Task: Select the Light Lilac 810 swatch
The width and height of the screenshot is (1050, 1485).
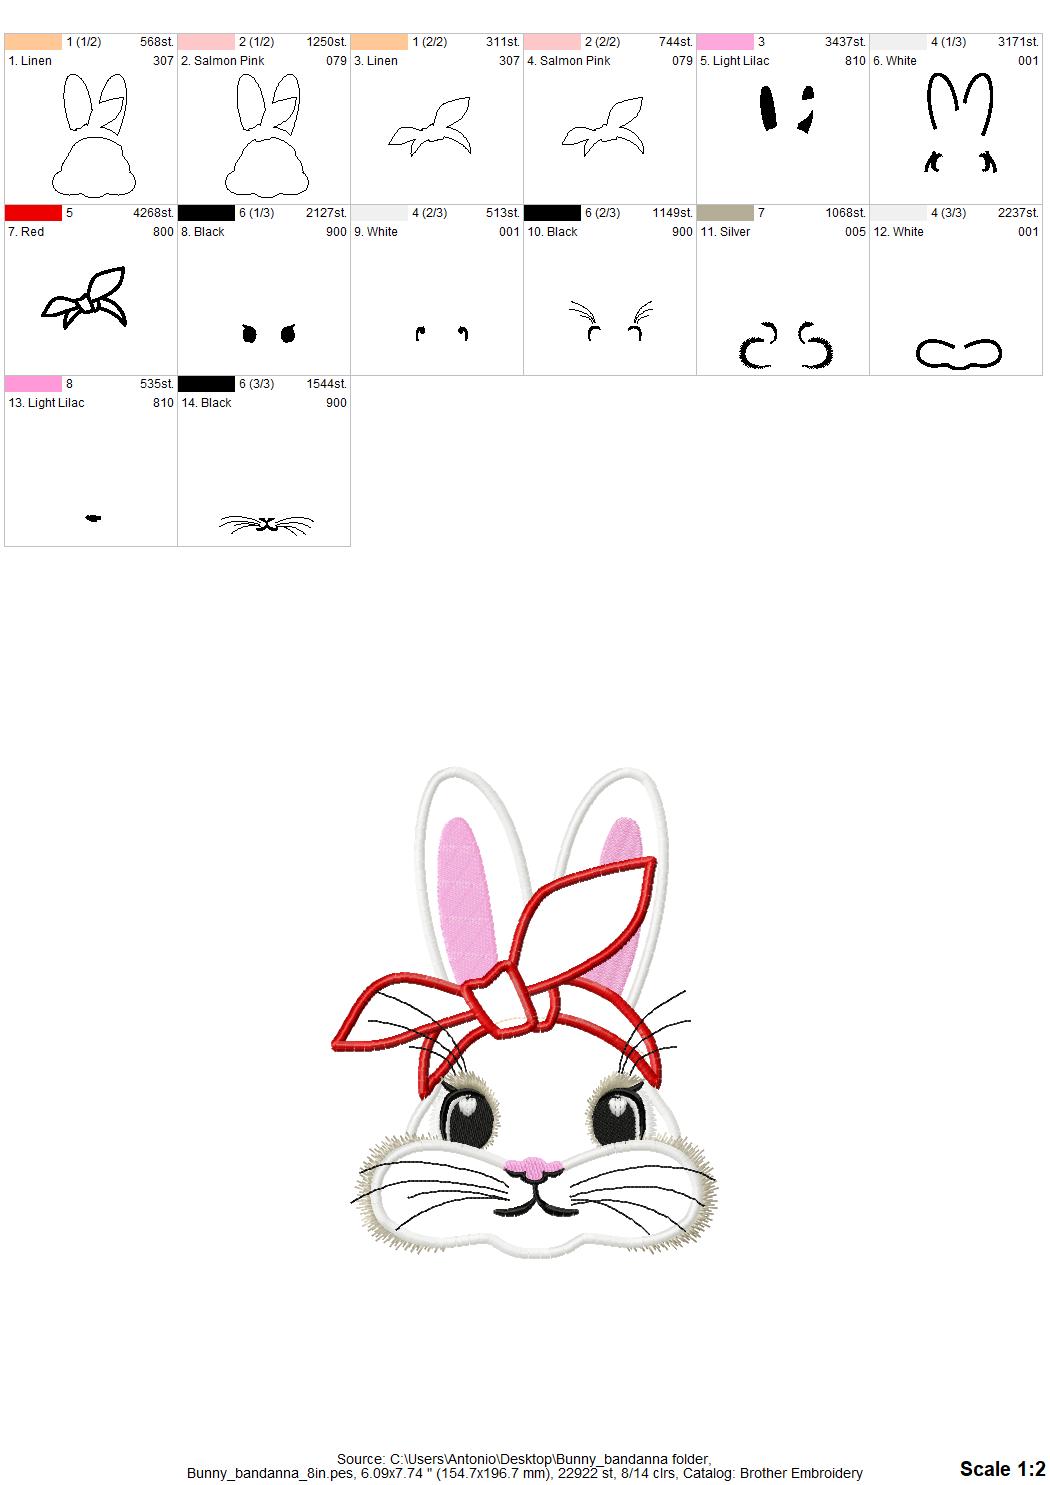Action: click(x=725, y=40)
